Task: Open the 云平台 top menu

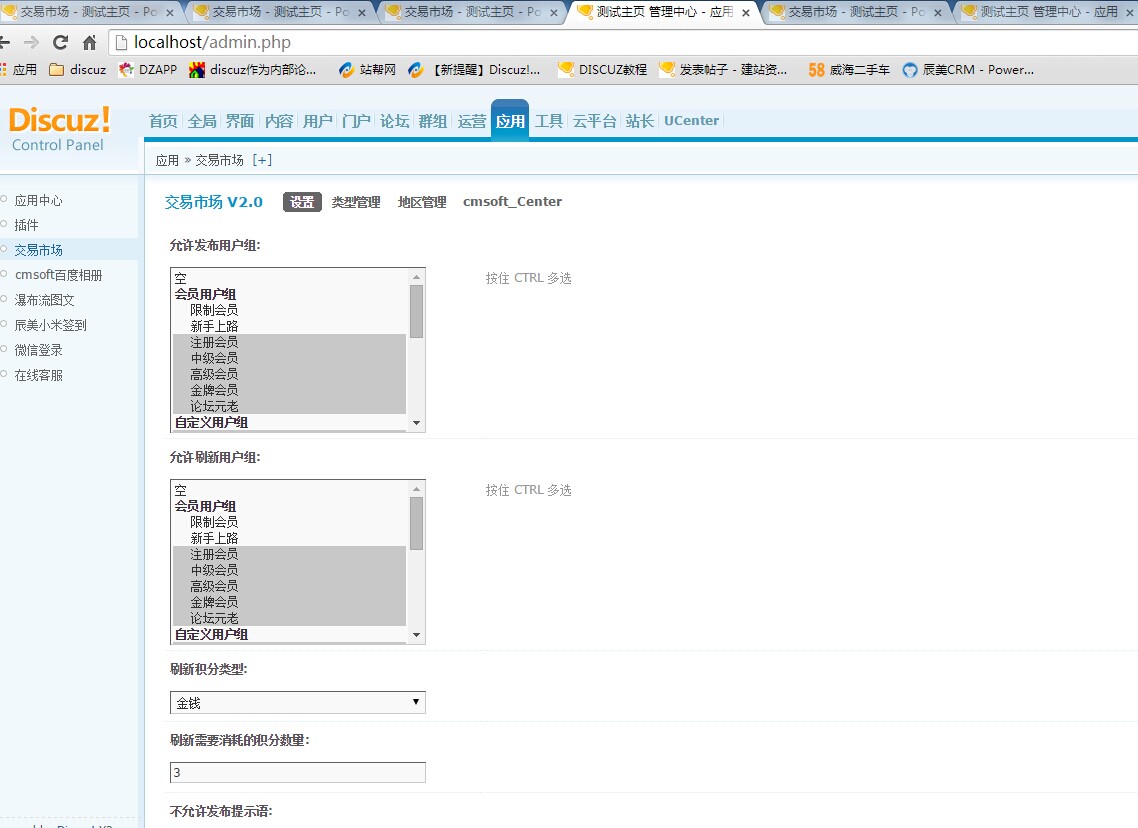Action: pos(594,120)
